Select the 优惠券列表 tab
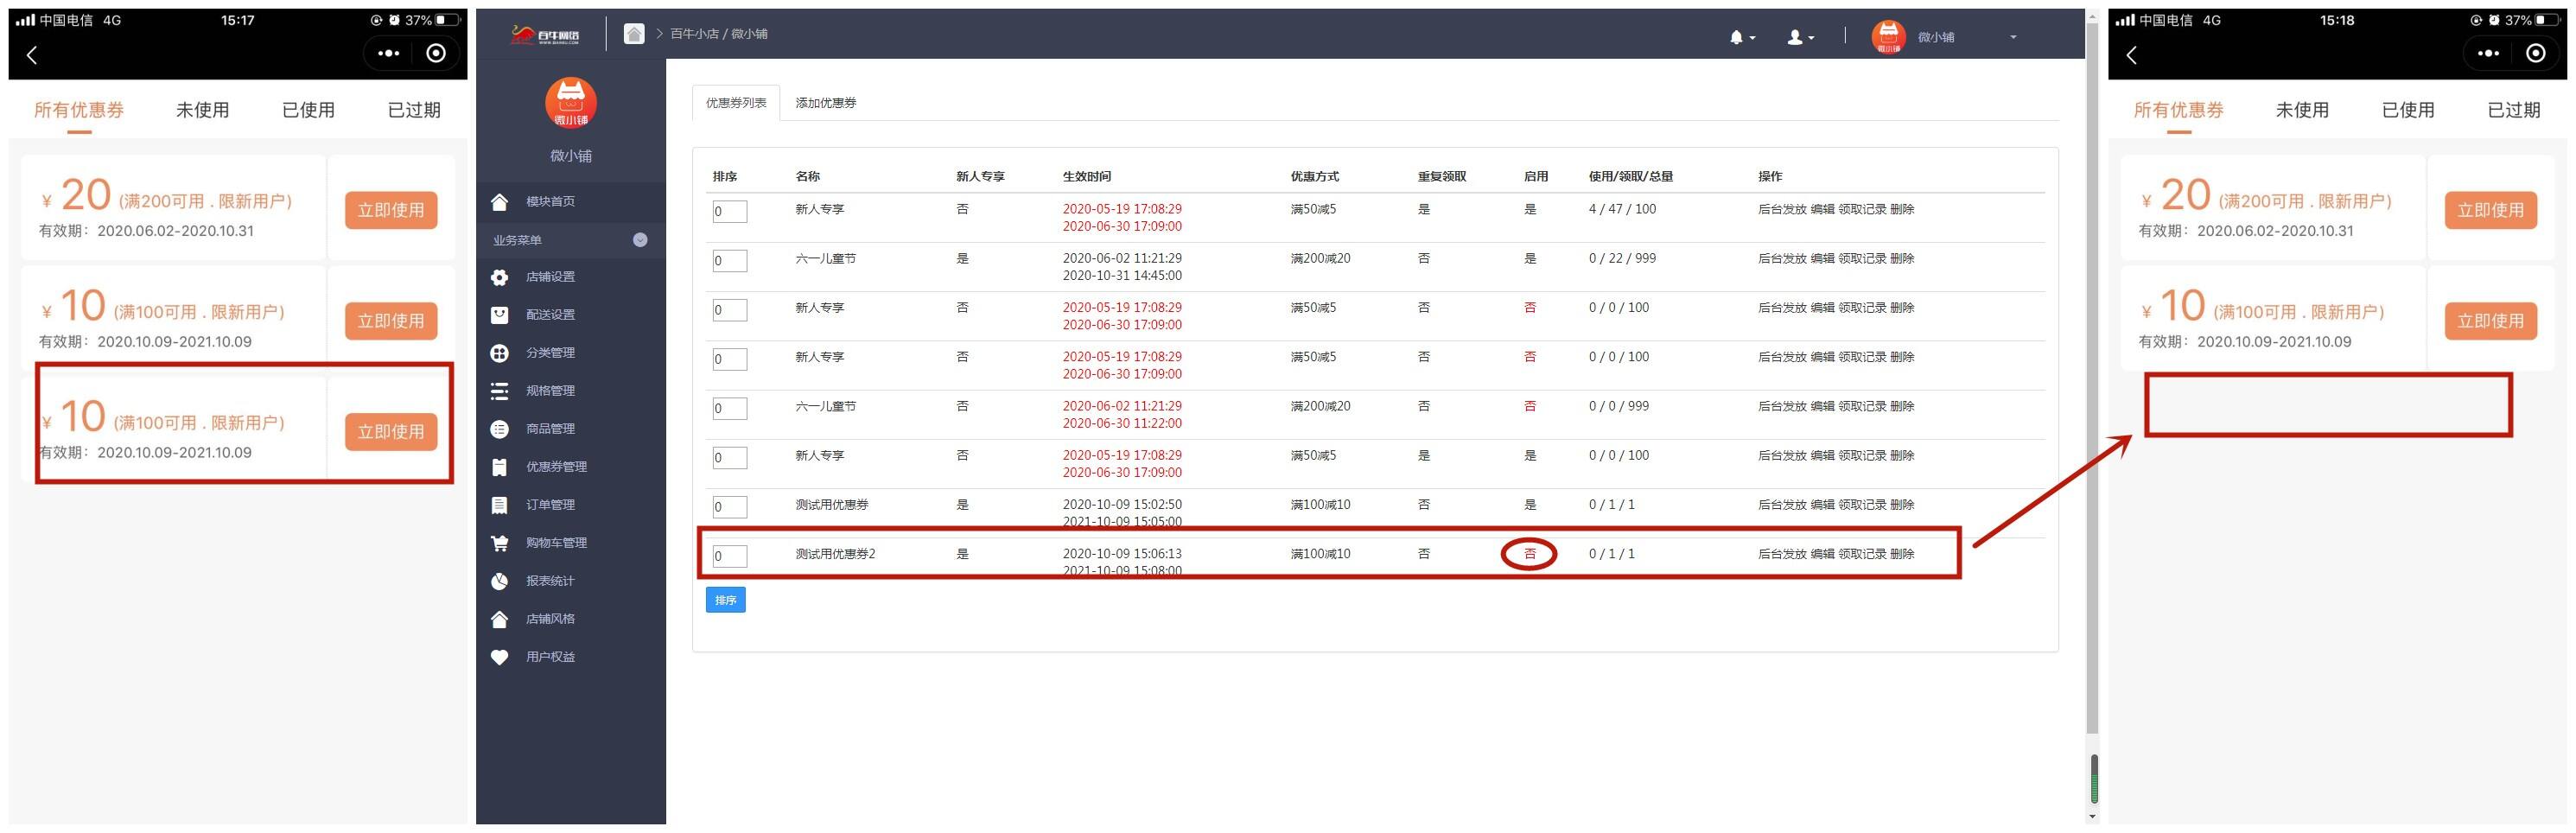The width and height of the screenshot is (2576, 833). 736,103
